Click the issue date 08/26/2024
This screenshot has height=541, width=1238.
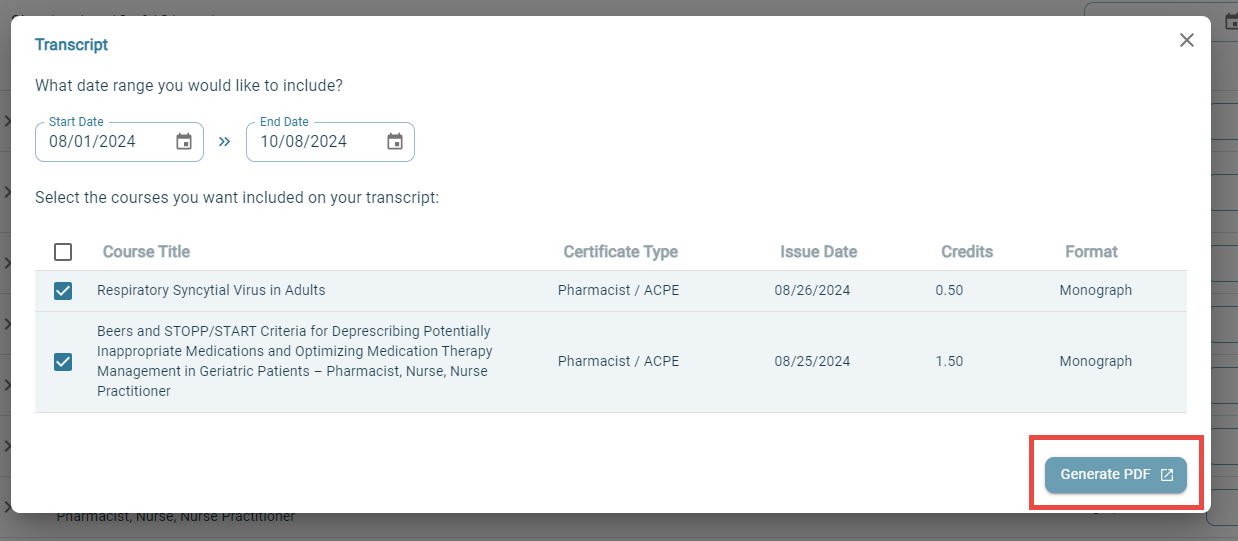pos(812,291)
